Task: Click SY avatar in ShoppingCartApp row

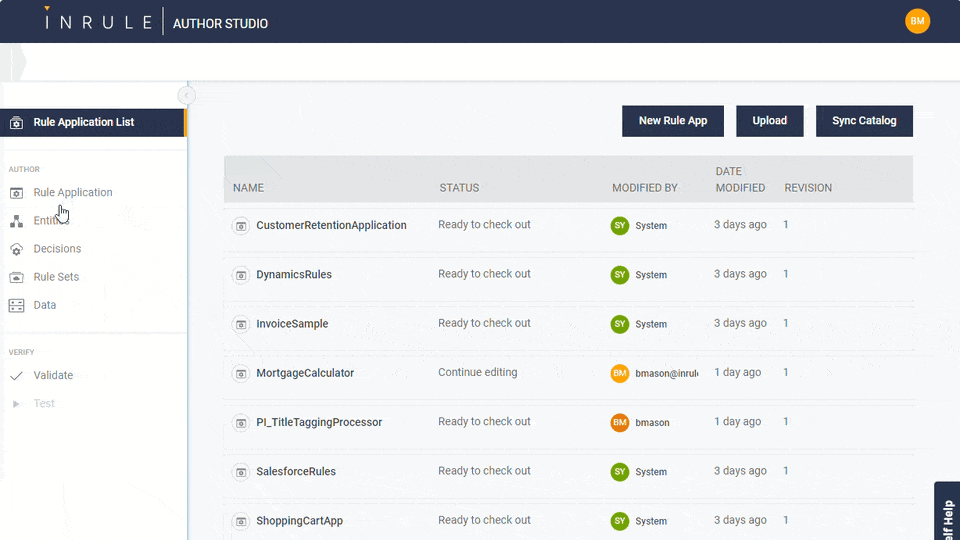Action: (620, 521)
